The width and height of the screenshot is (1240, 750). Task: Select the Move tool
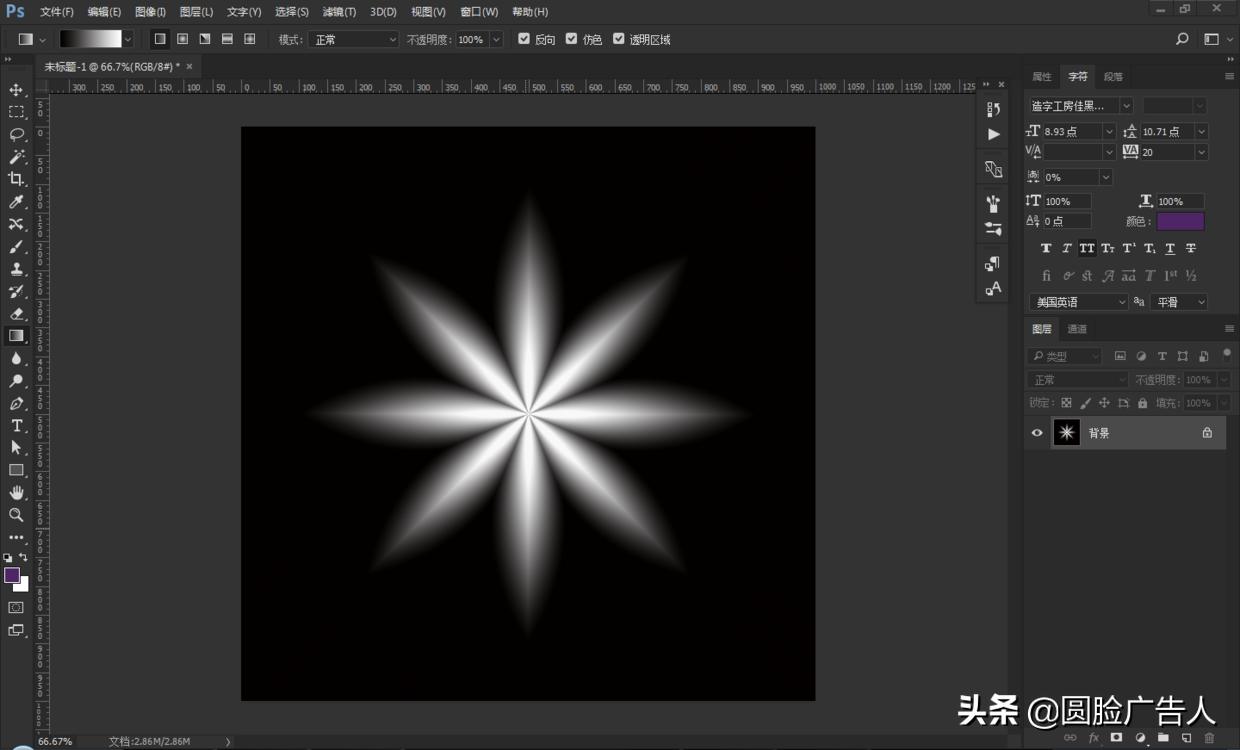[x=16, y=90]
